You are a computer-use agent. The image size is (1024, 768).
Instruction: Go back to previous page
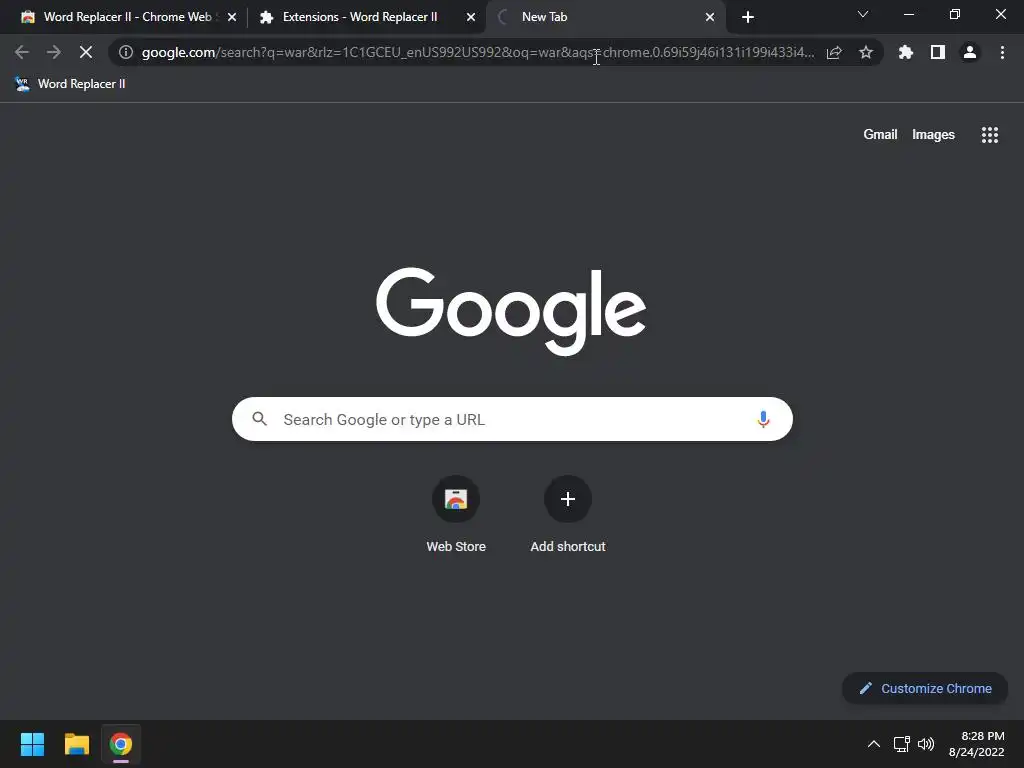click(x=22, y=52)
